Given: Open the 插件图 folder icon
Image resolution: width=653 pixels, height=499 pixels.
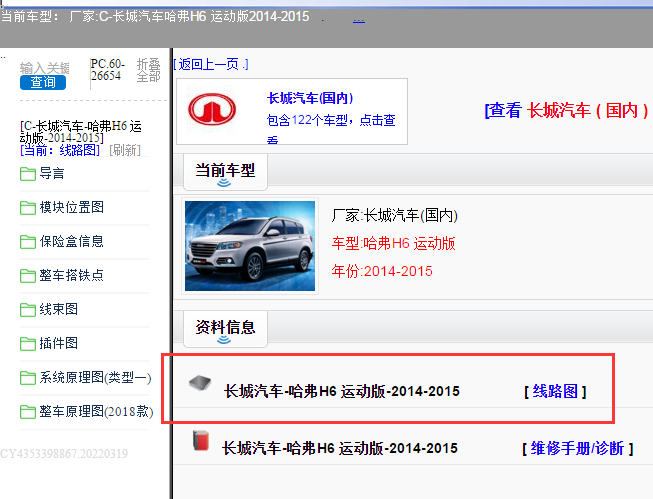Looking at the screenshot, I should tap(27, 344).
